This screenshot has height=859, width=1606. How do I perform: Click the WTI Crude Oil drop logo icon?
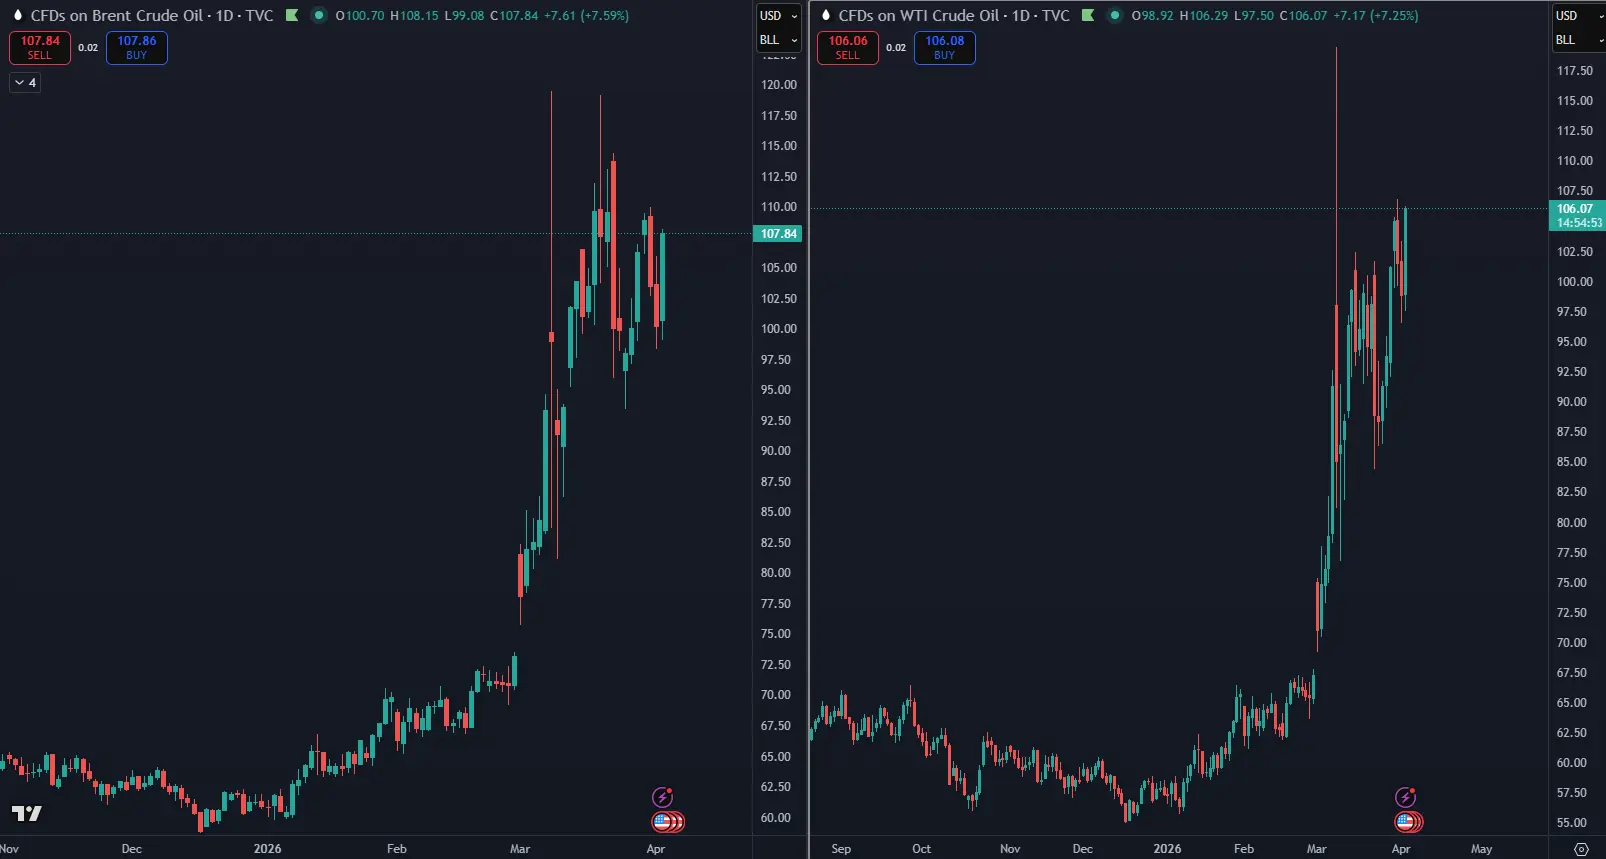click(x=825, y=15)
